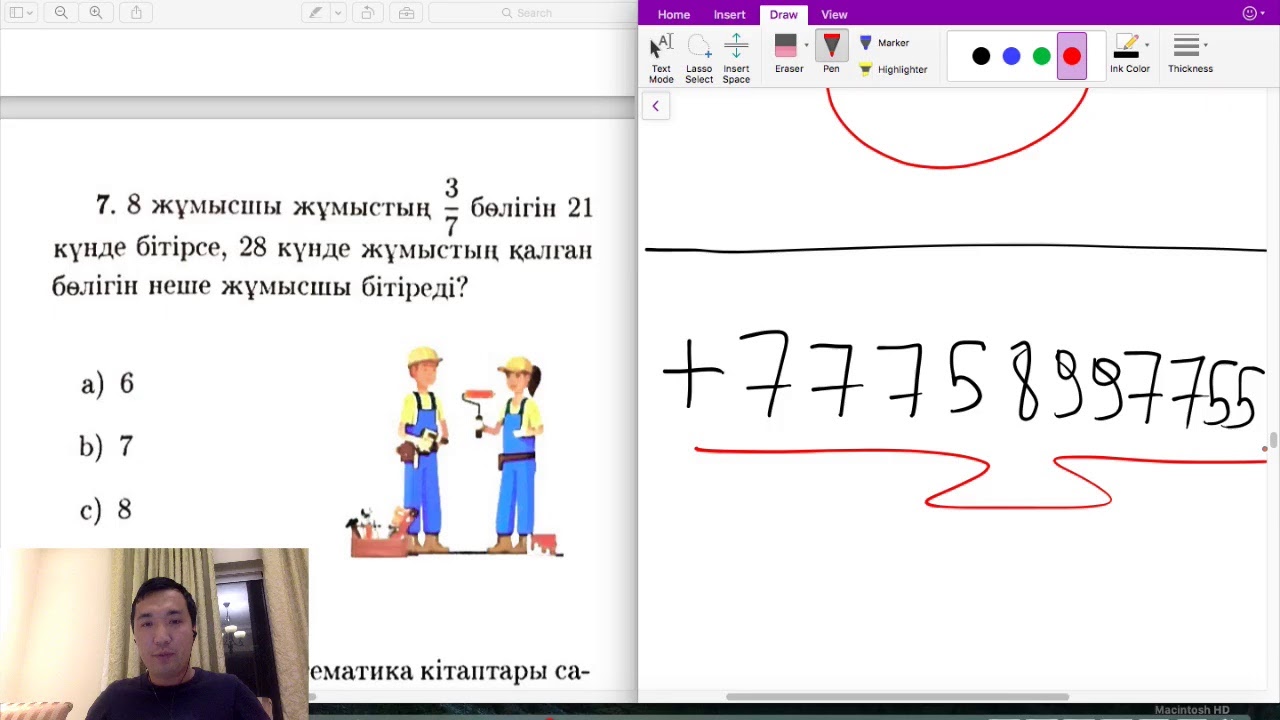Expand the Ink Color dropdown arrow
This screenshot has height=720, width=1280.
pos(1147,45)
